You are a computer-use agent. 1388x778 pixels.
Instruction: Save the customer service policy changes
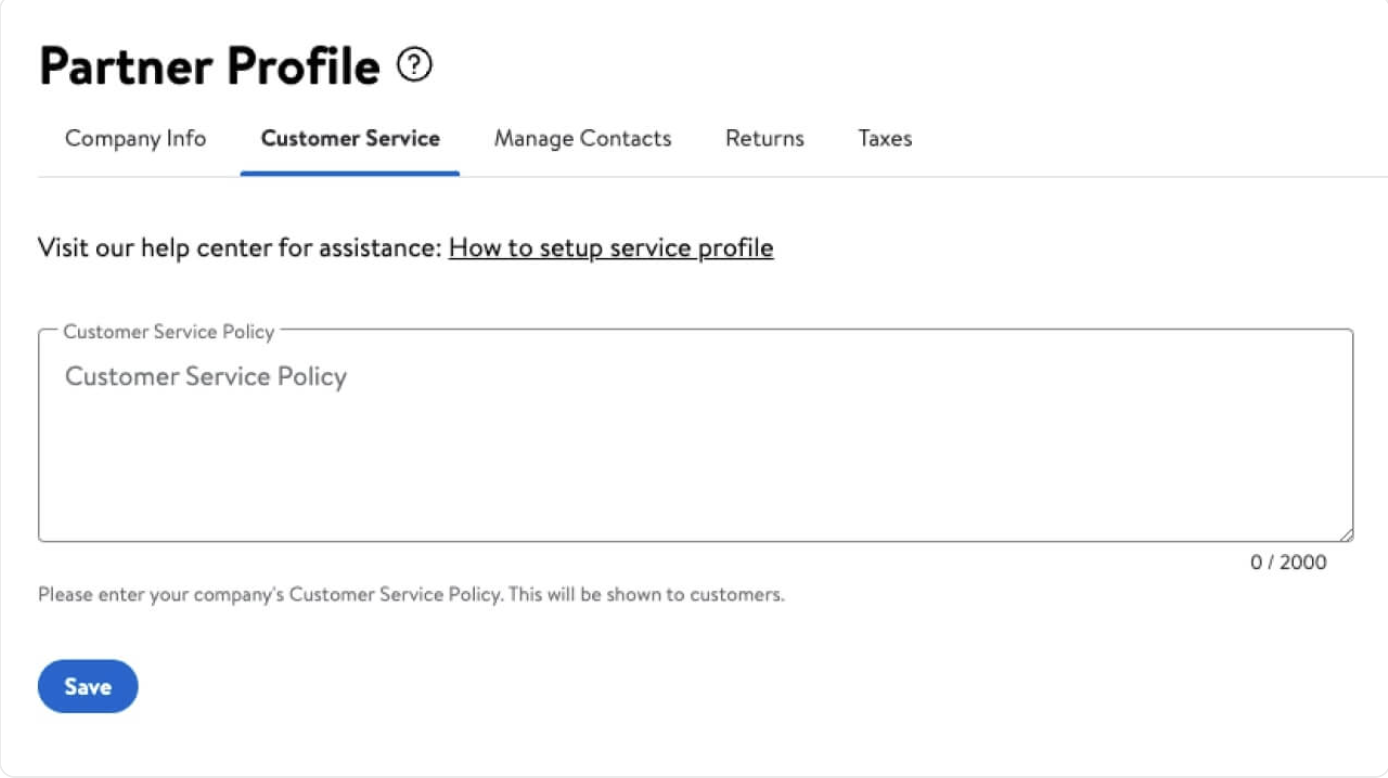pyautogui.click(x=87, y=686)
